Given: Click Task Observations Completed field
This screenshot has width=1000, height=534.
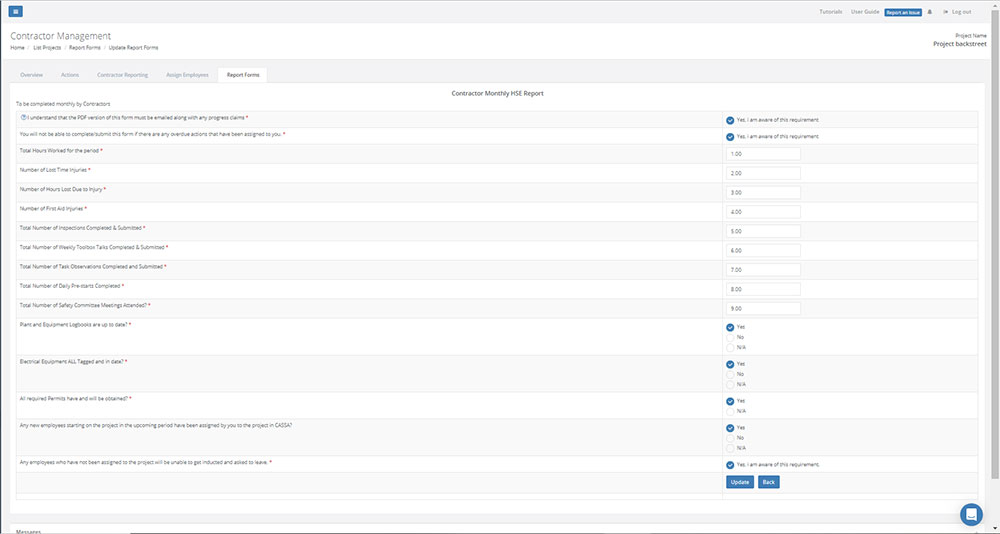Looking at the screenshot, I should click(x=763, y=270).
